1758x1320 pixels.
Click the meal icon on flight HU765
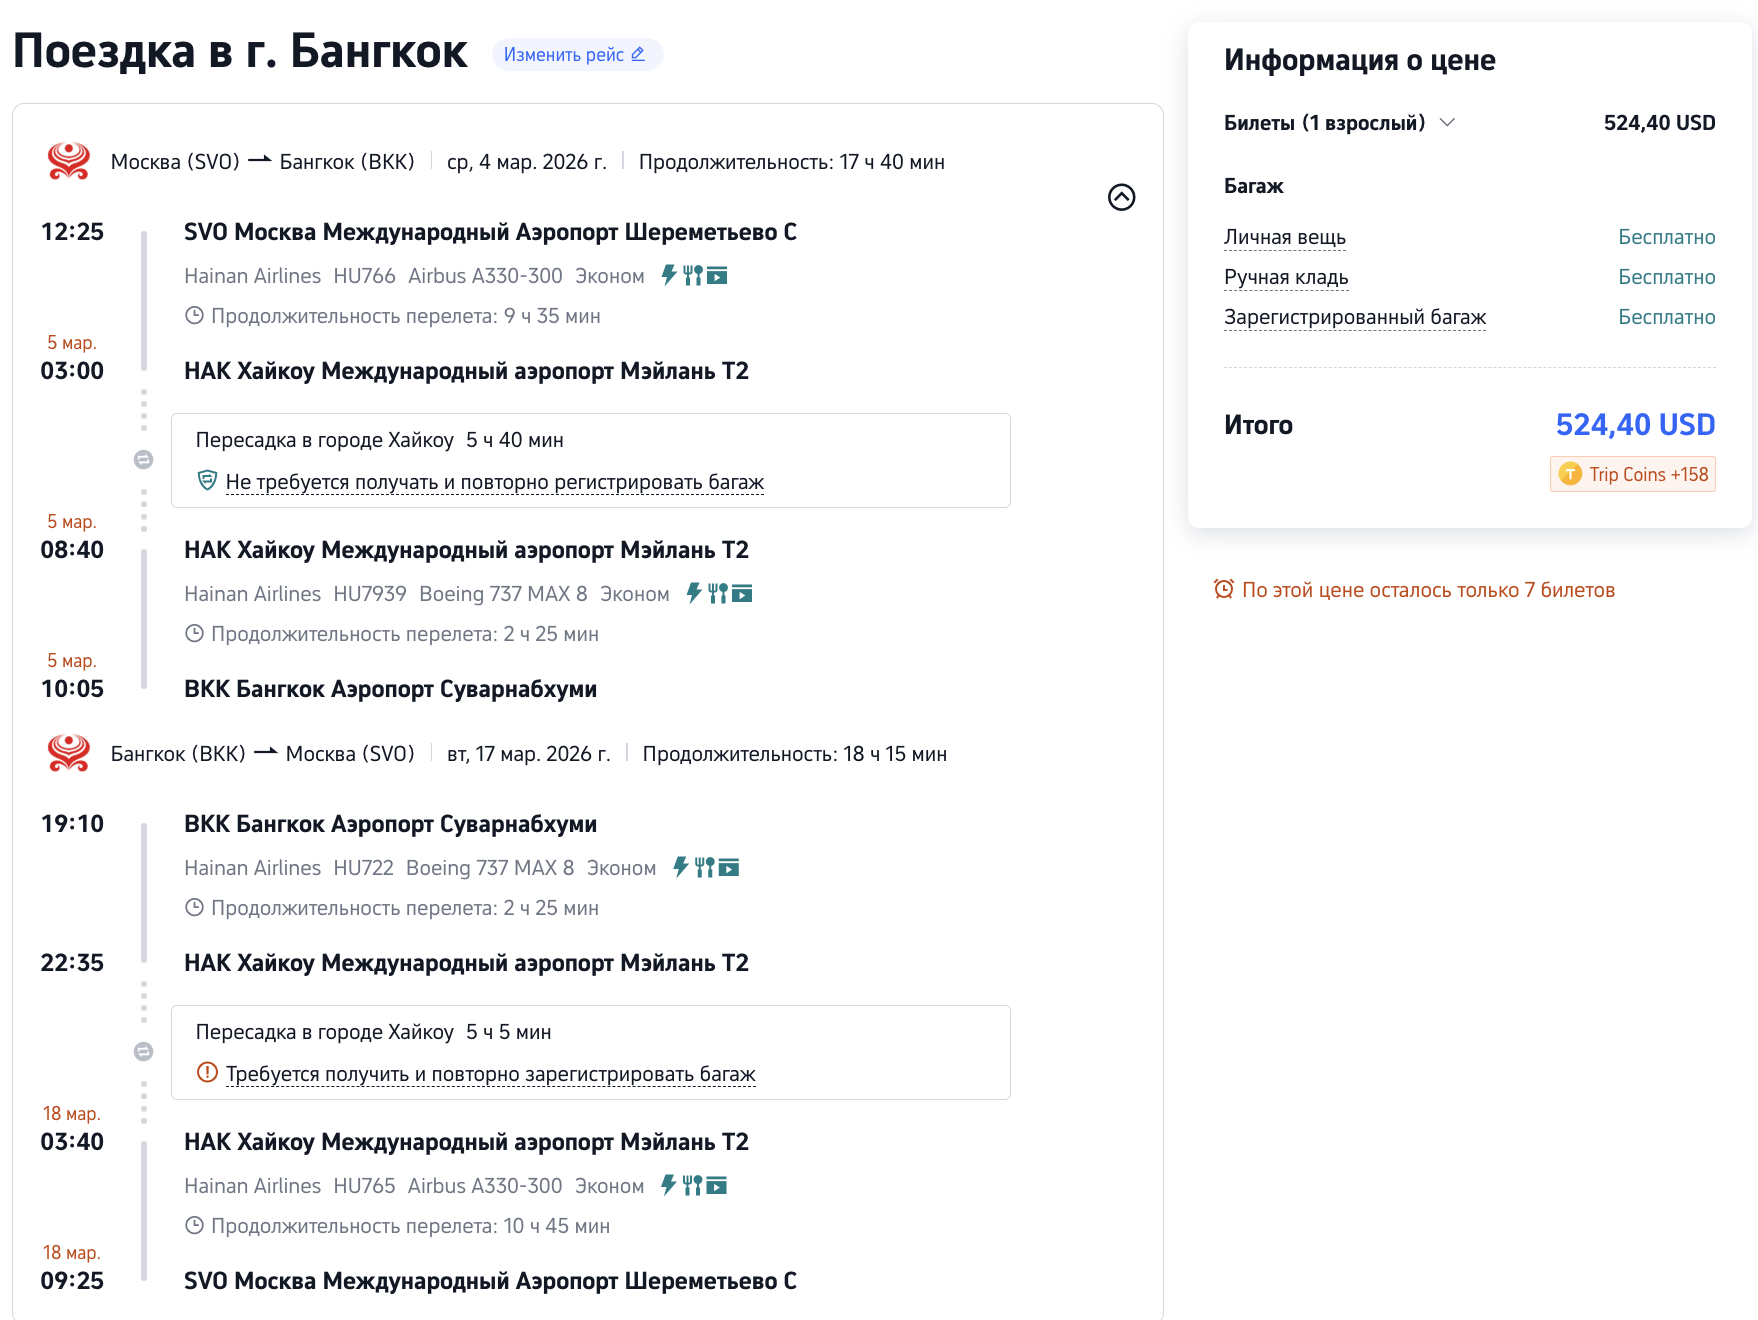click(x=692, y=1186)
